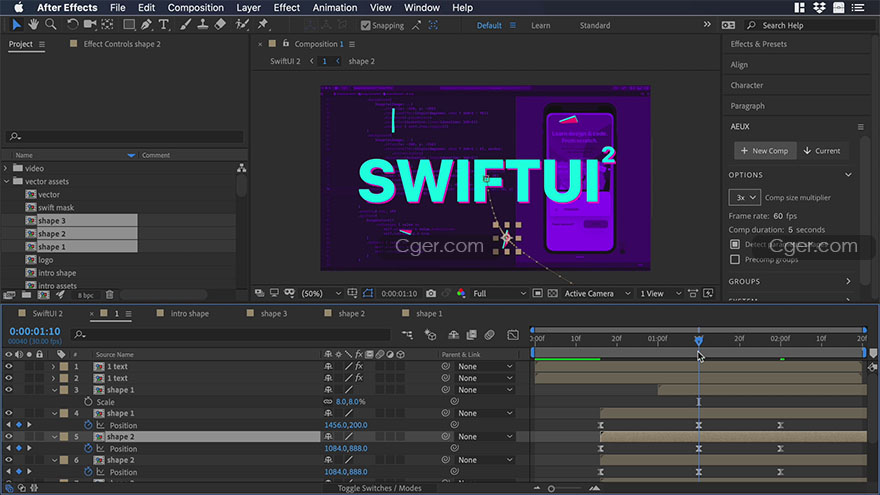Select the Clone Stamp tool
This screenshot has width=880, height=495.
tap(203, 25)
